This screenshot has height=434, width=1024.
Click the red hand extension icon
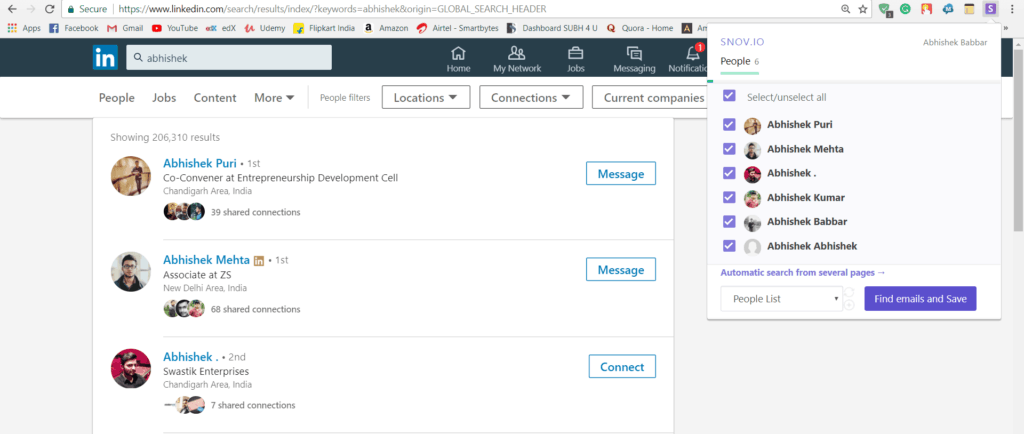pyautogui.click(x=926, y=9)
